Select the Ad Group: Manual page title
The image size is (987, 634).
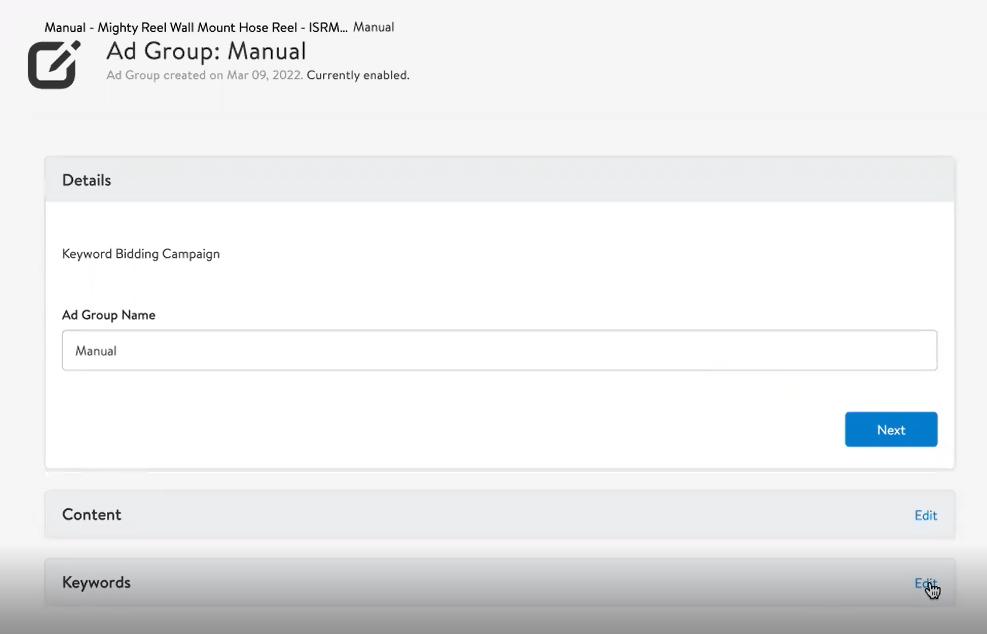[x=205, y=50]
